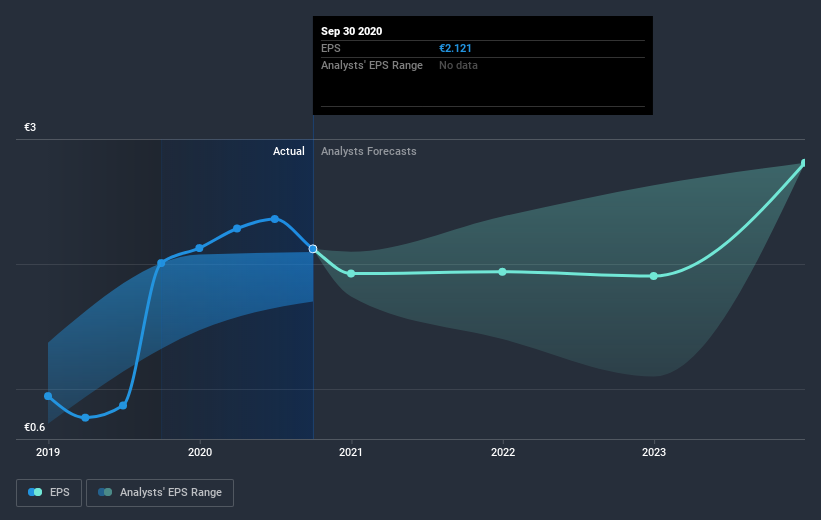Screen dimensions: 821x520
Task: Click the forecast data point at 2022
Action: (x=502, y=272)
